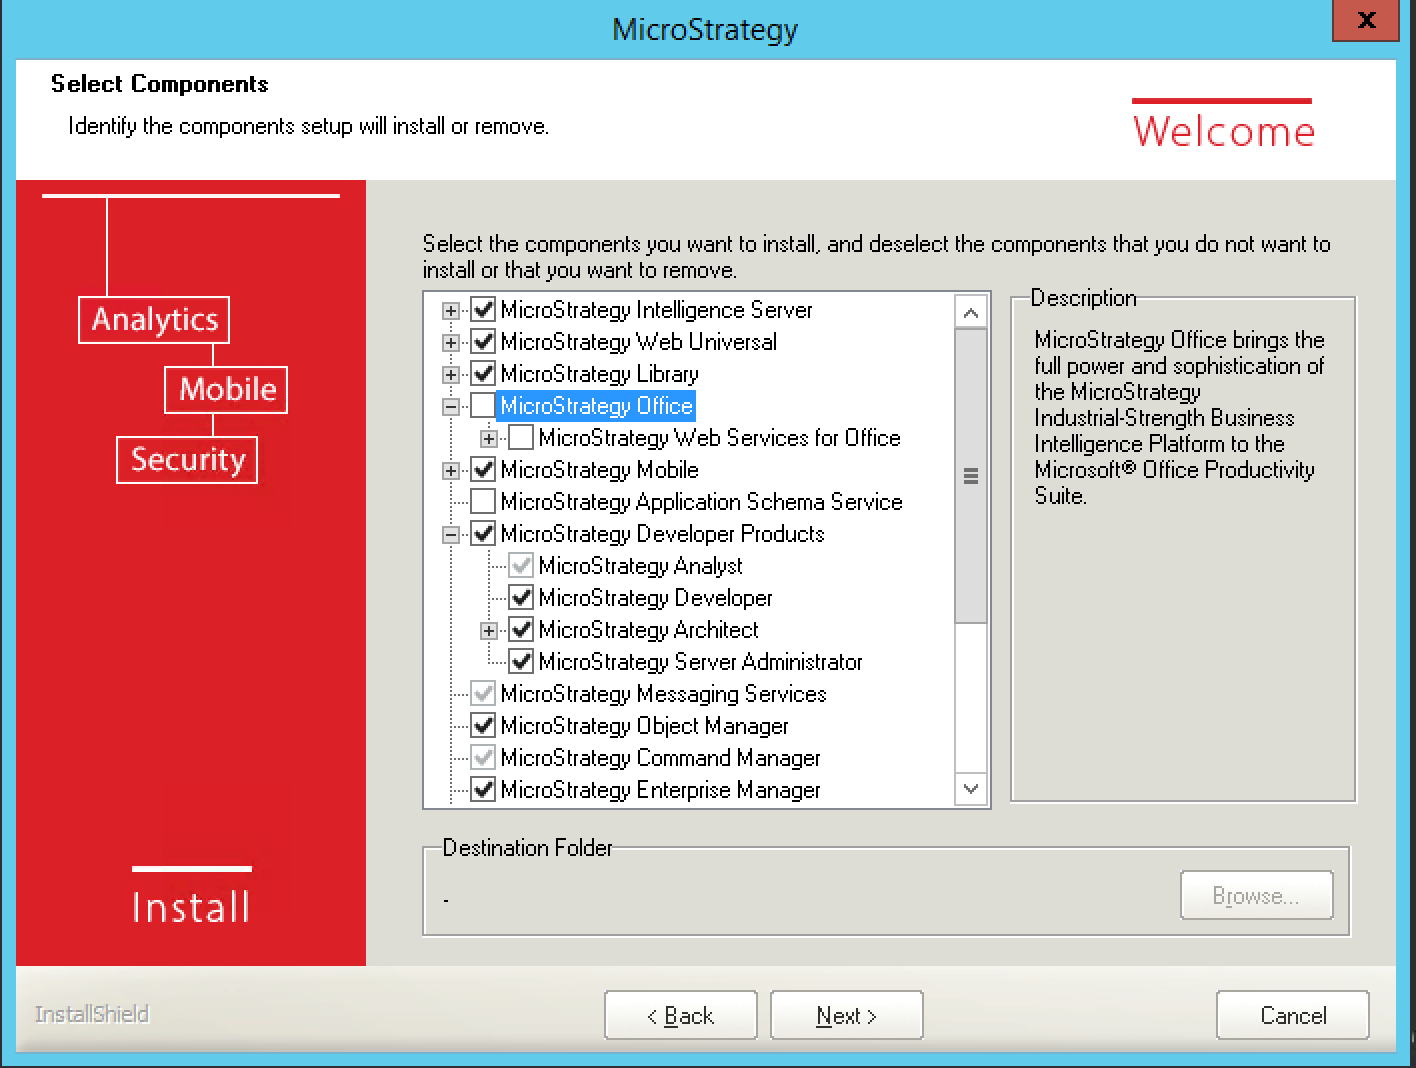Viewport: 1416px width, 1068px height.
Task: Toggle the MicroStrategy Web Universal checkbox
Action: [x=483, y=342]
